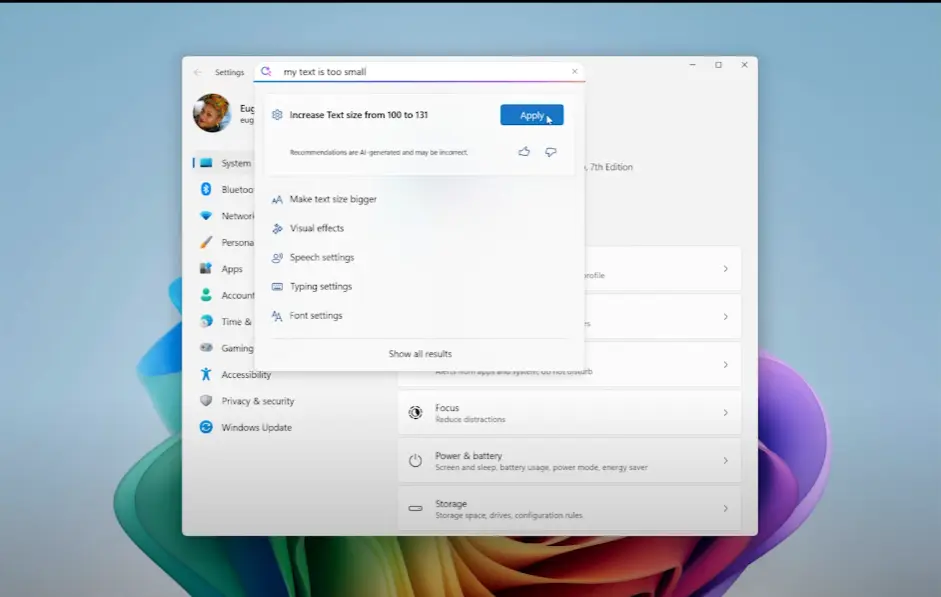Click the Focus icon

point(415,413)
